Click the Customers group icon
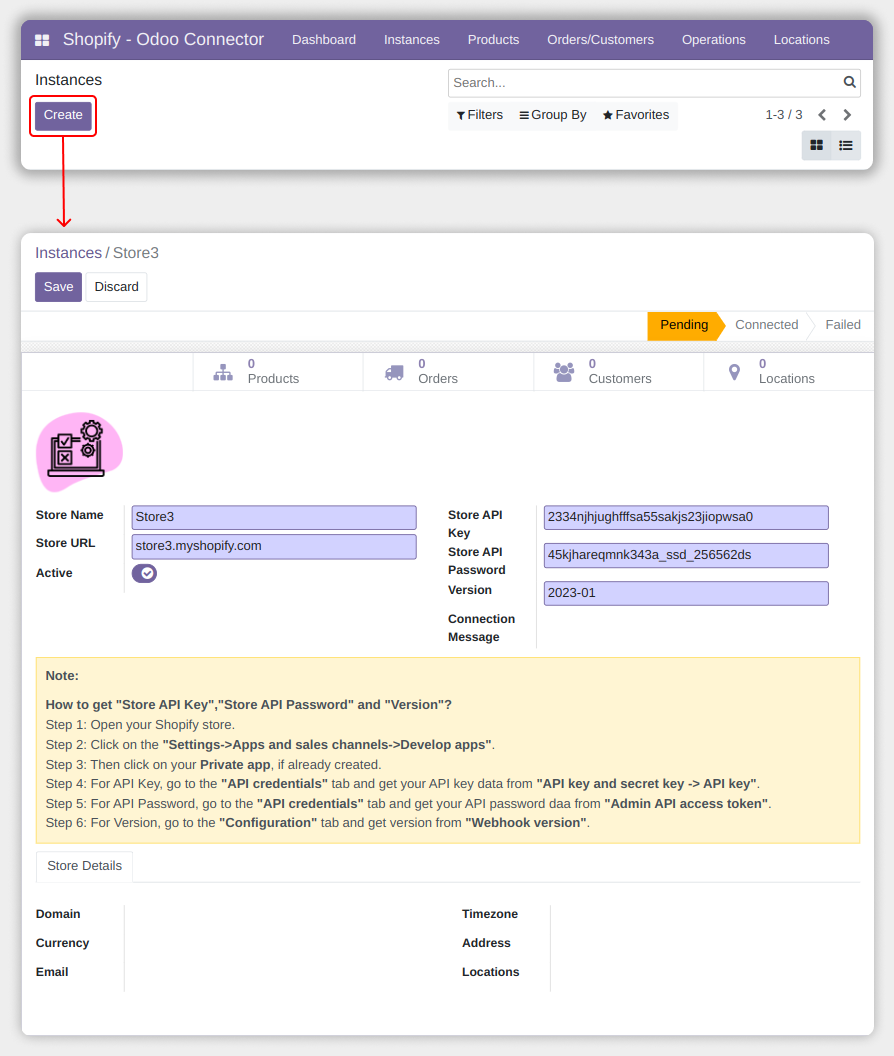 (564, 372)
